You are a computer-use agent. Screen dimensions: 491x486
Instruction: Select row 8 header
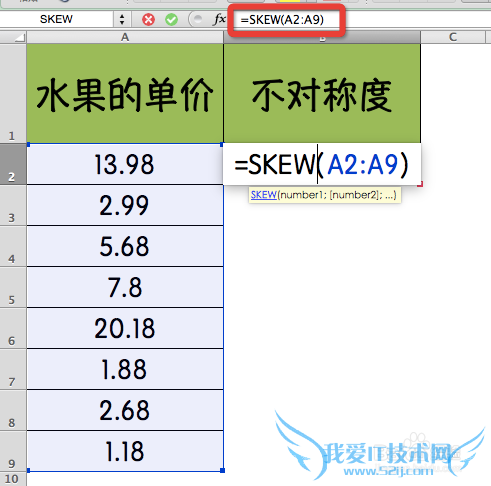pyautogui.click(x=13, y=410)
